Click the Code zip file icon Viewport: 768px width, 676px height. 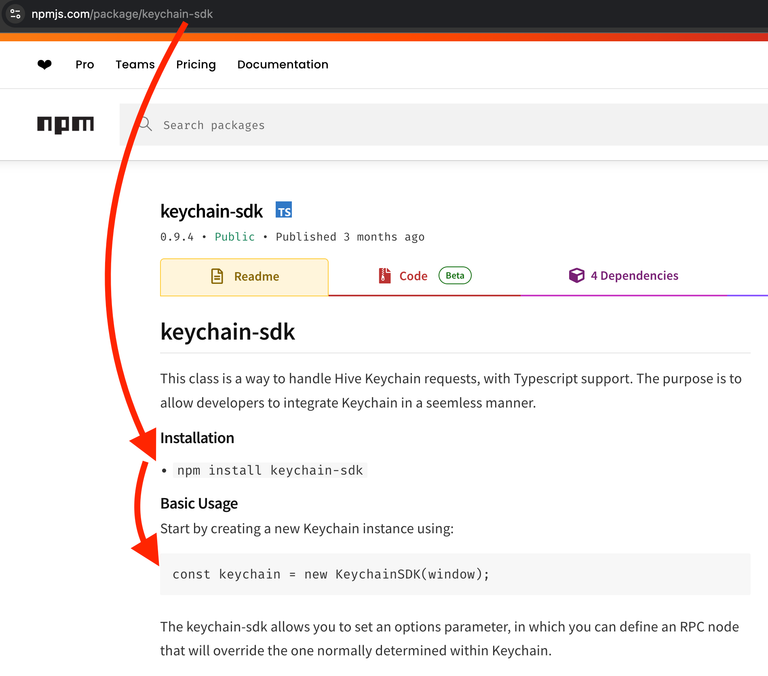click(385, 275)
